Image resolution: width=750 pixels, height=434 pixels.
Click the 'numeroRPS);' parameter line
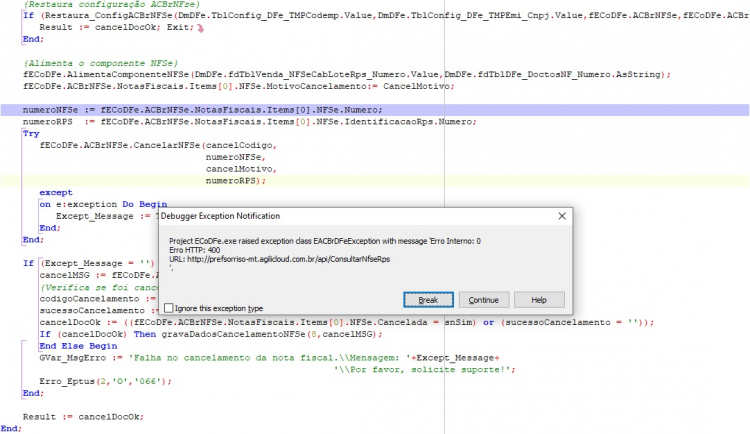click(x=236, y=181)
